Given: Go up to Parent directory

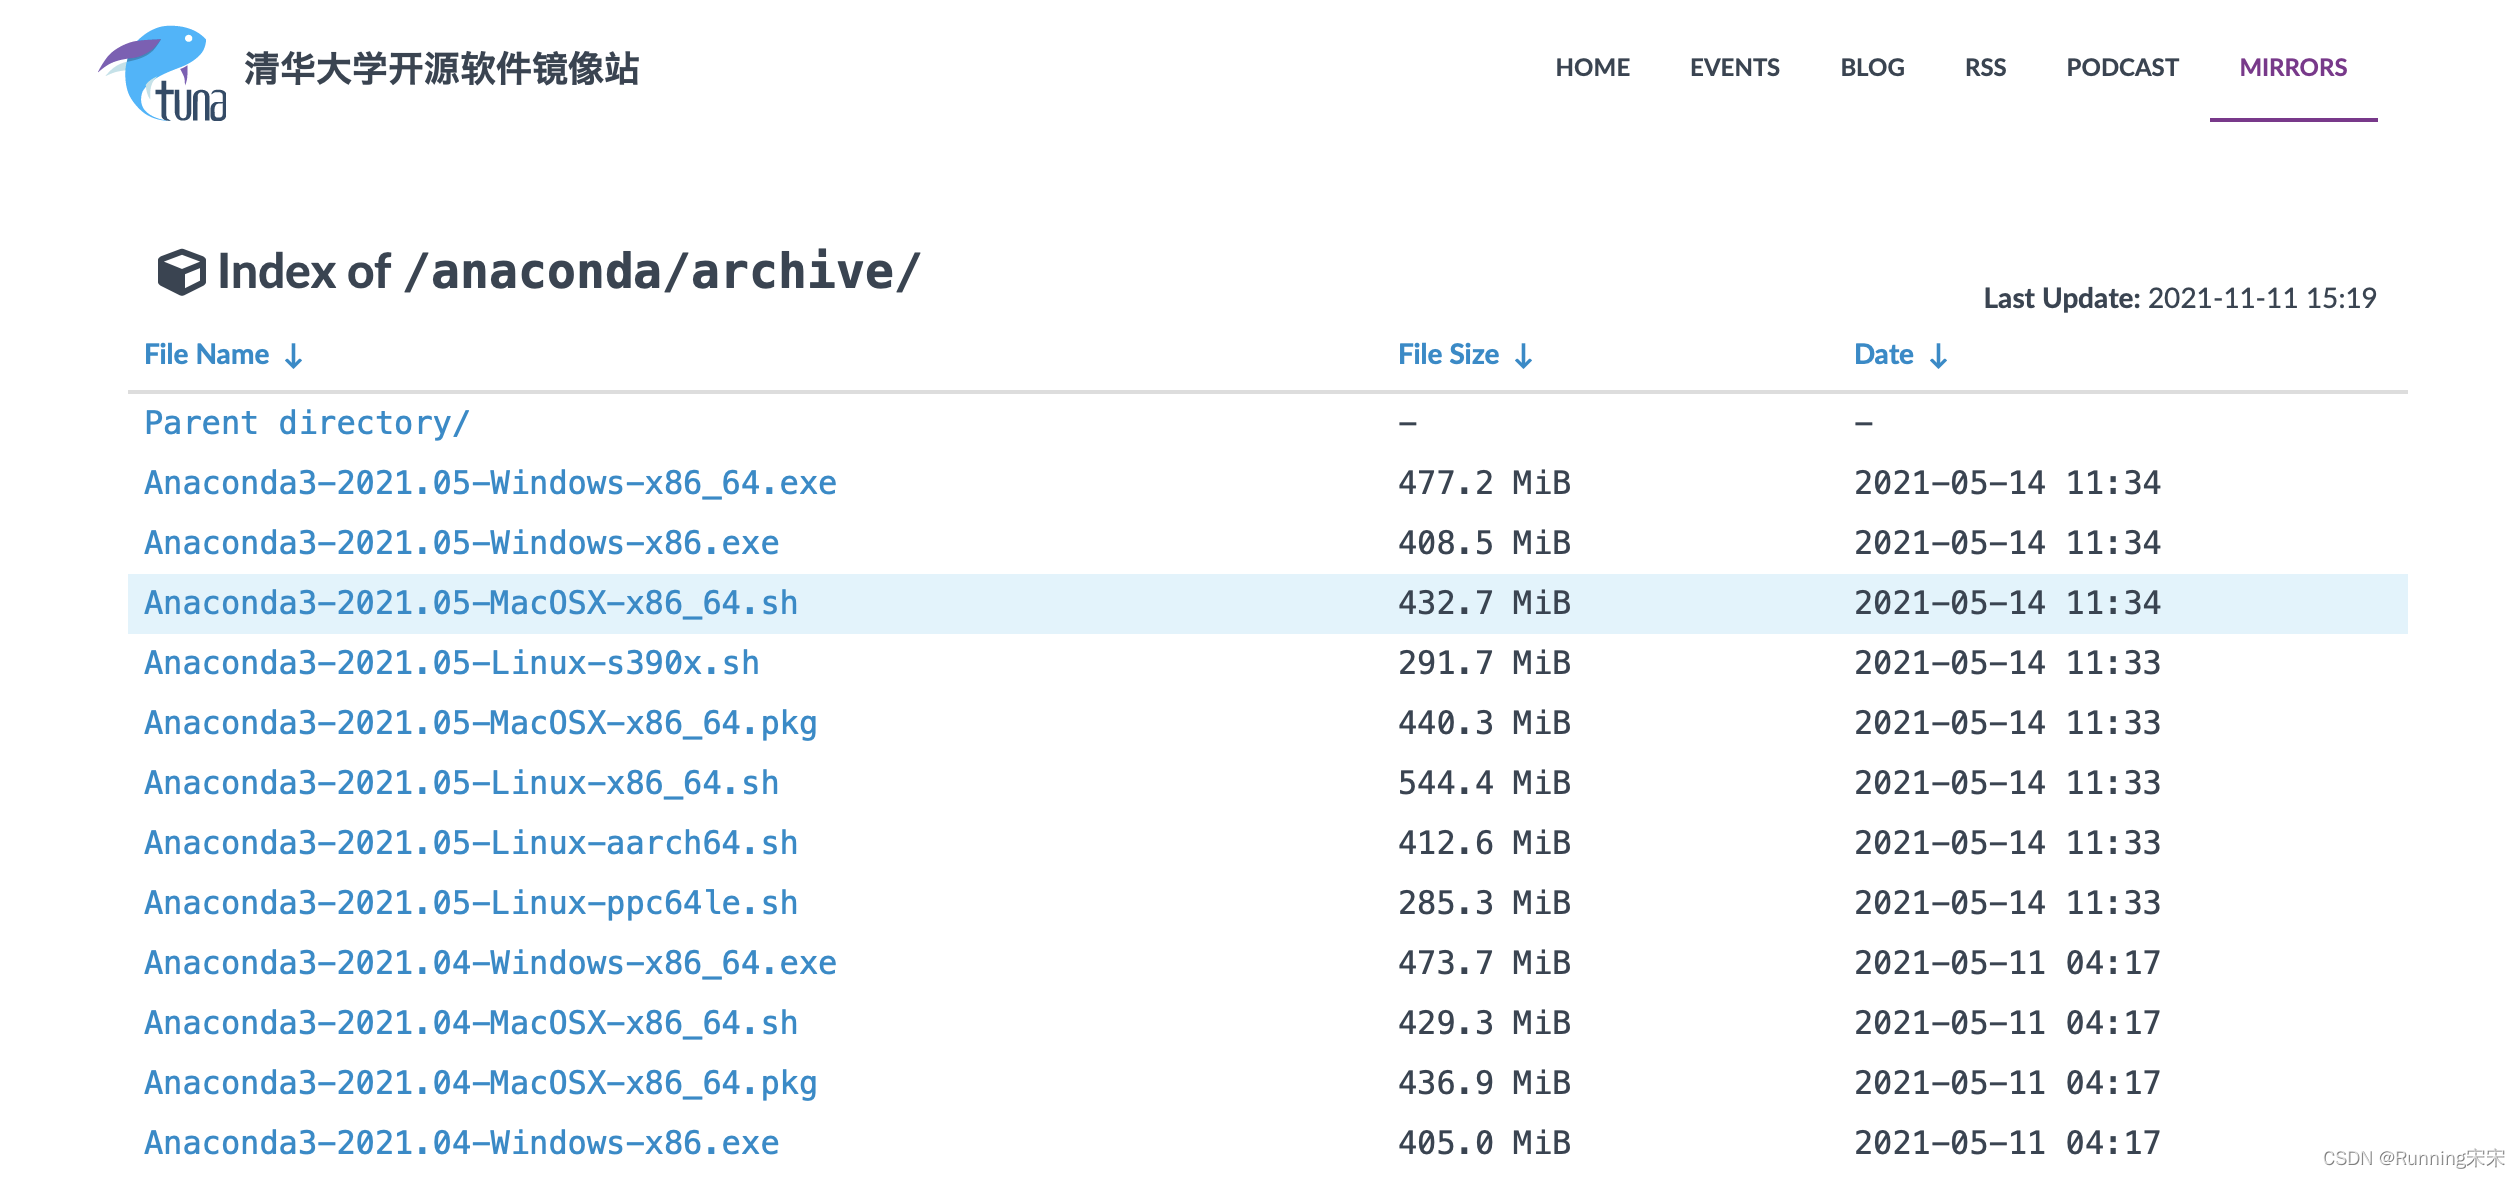Looking at the screenshot, I should 306,423.
